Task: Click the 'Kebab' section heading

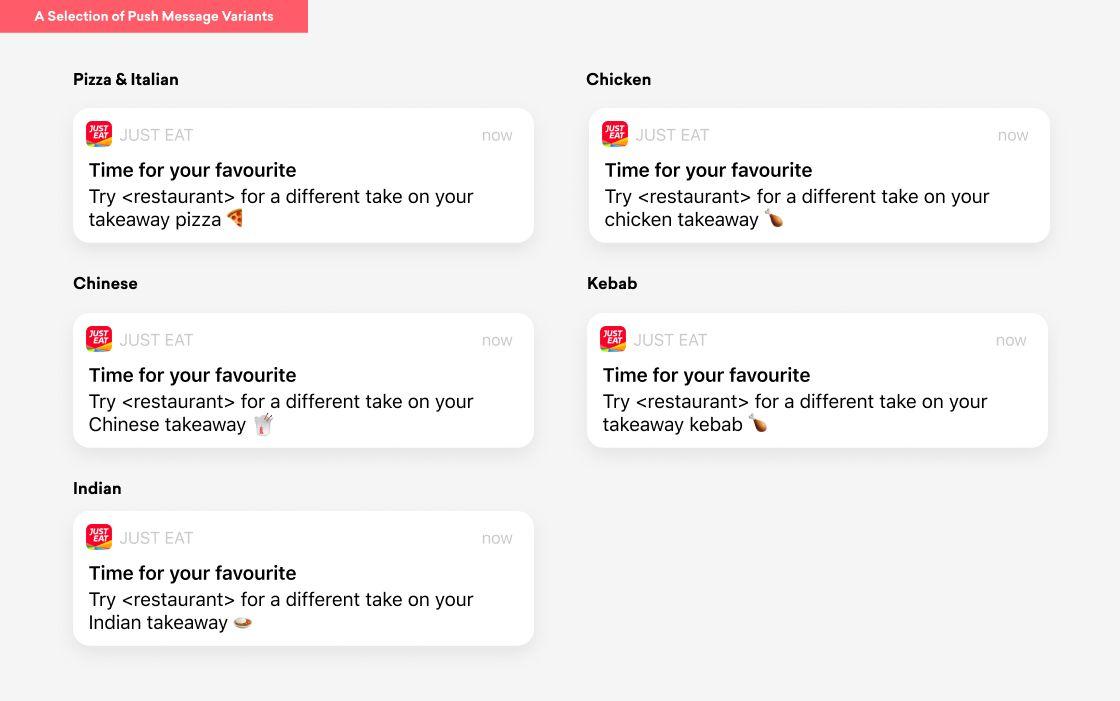Action: pyautogui.click(x=612, y=283)
